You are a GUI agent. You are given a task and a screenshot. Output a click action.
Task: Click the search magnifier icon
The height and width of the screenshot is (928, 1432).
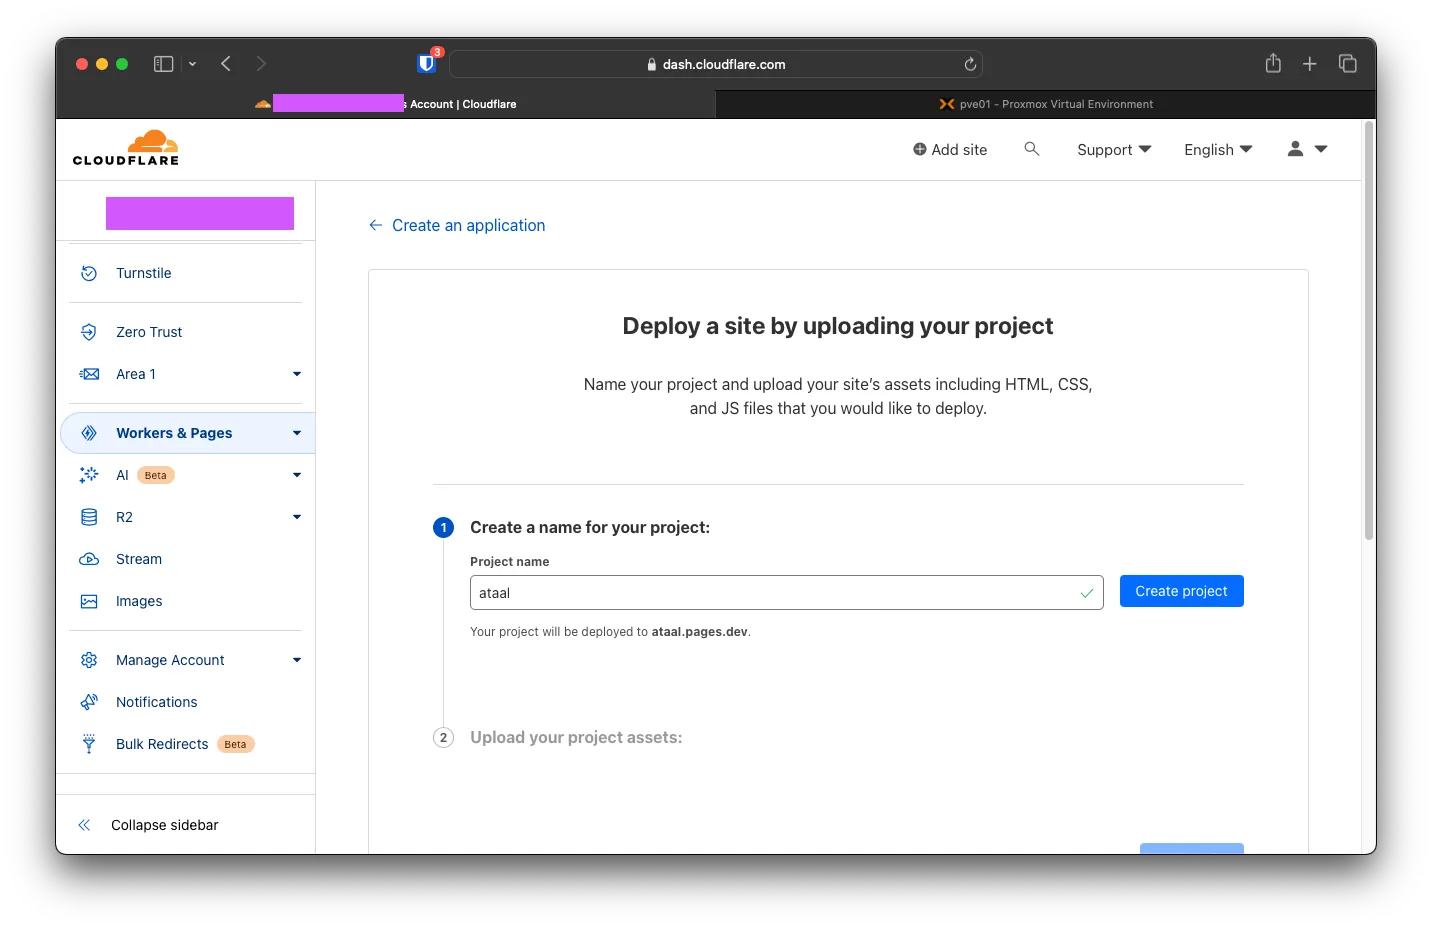1032,149
